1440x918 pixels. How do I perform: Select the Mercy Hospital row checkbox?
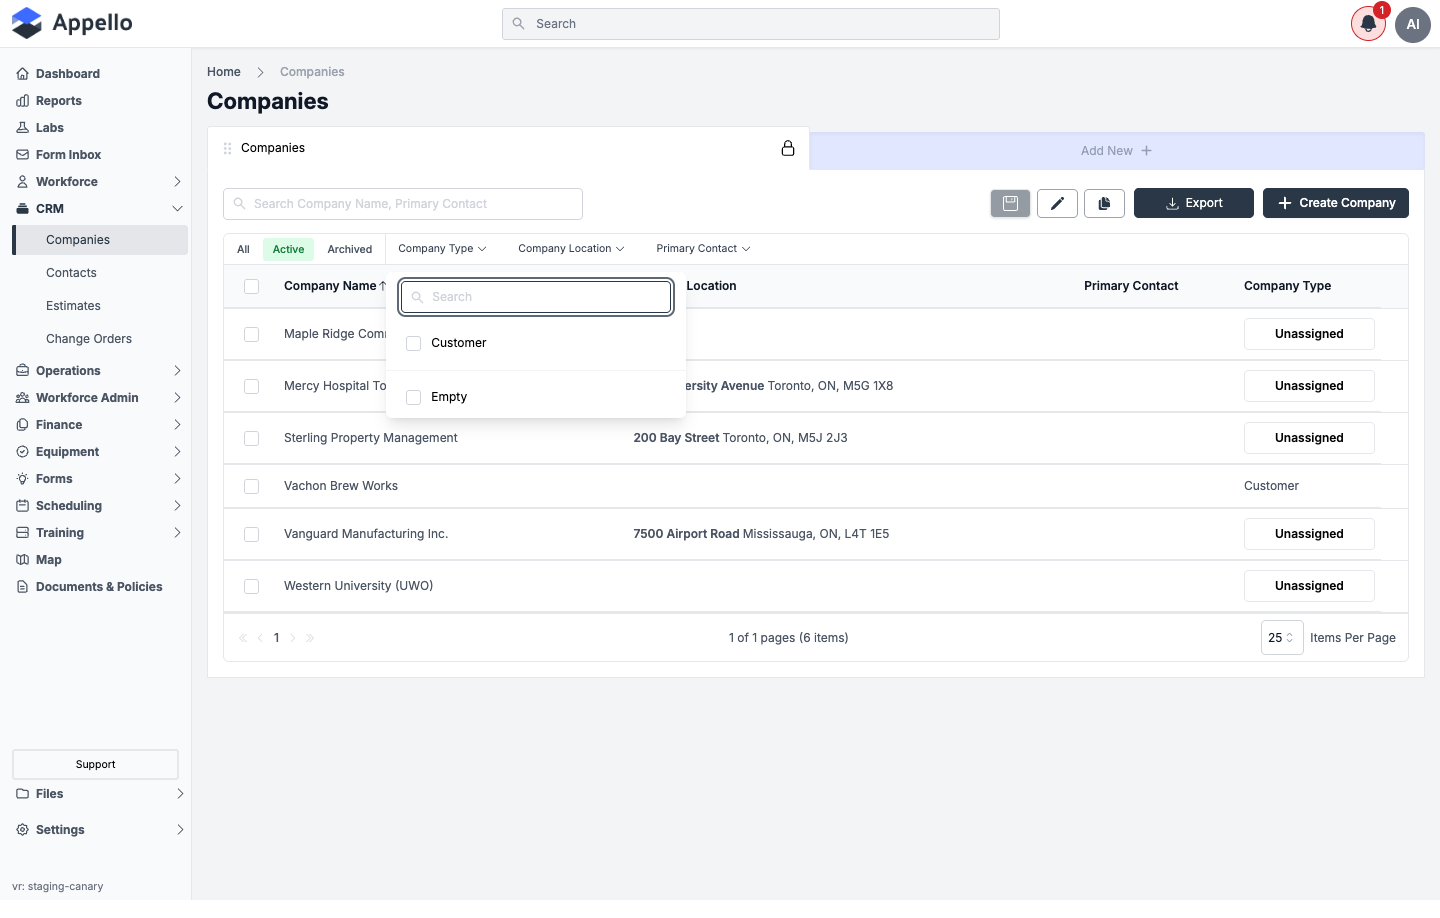click(251, 386)
